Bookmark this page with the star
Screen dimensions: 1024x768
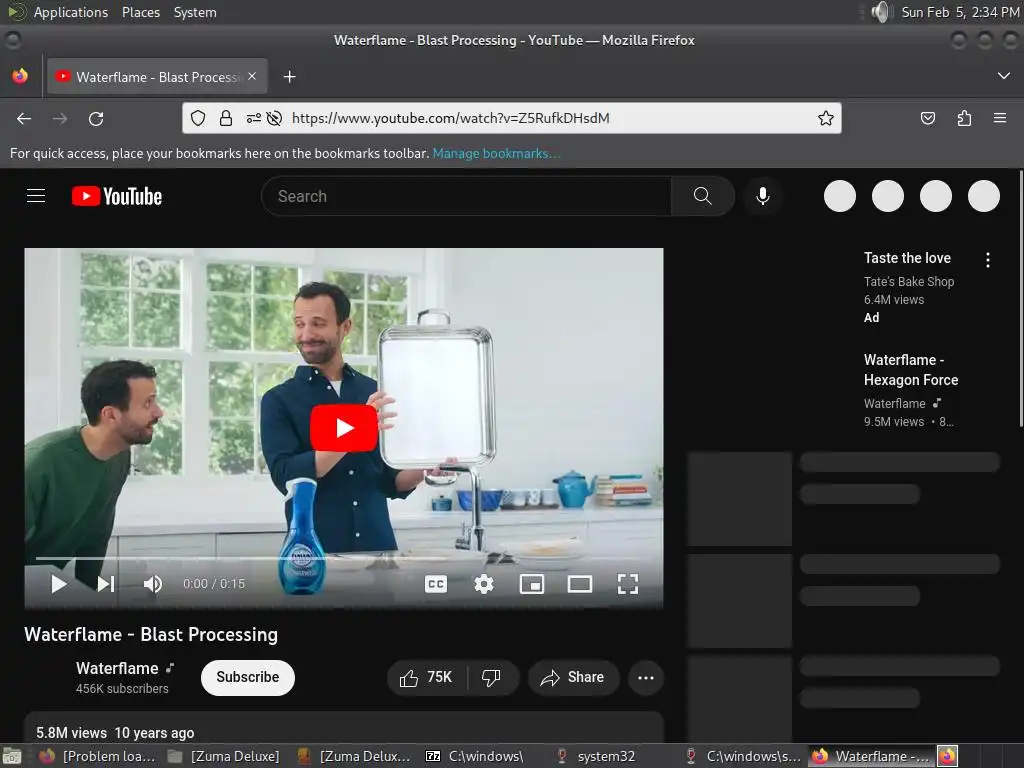pyautogui.click(x=825, y=118)
